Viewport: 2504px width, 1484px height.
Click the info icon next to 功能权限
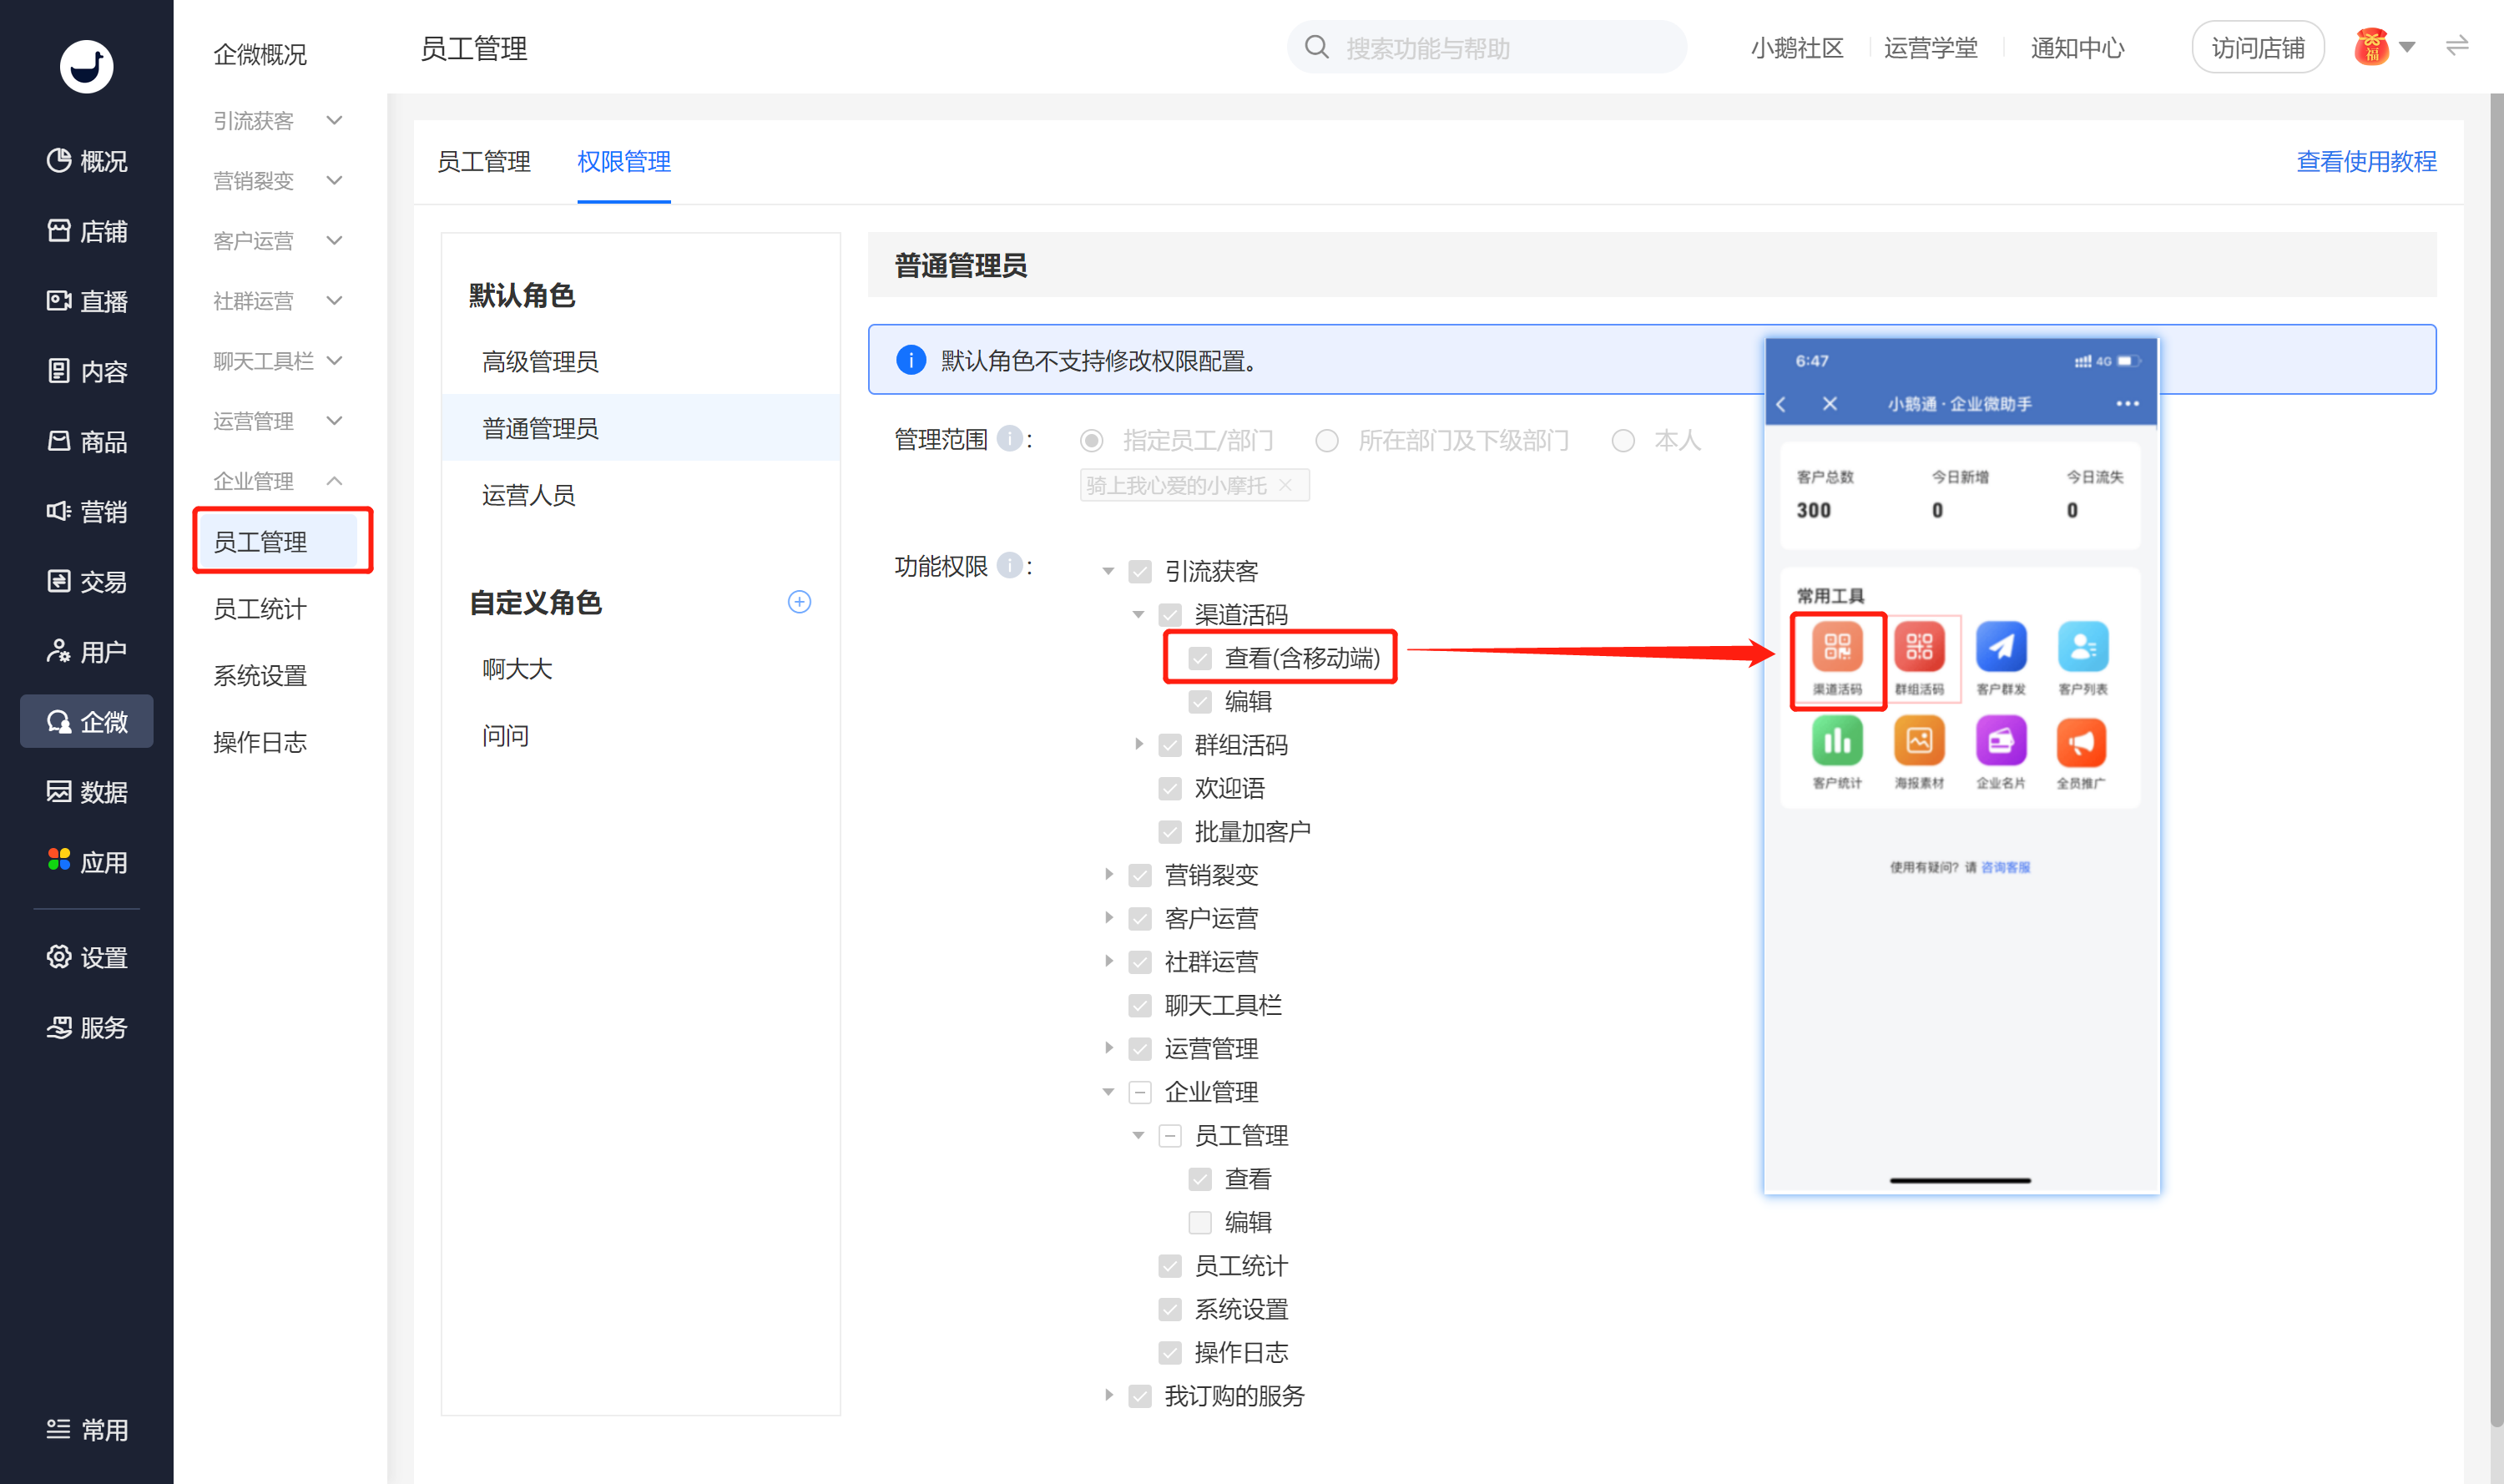(1010, 565)
